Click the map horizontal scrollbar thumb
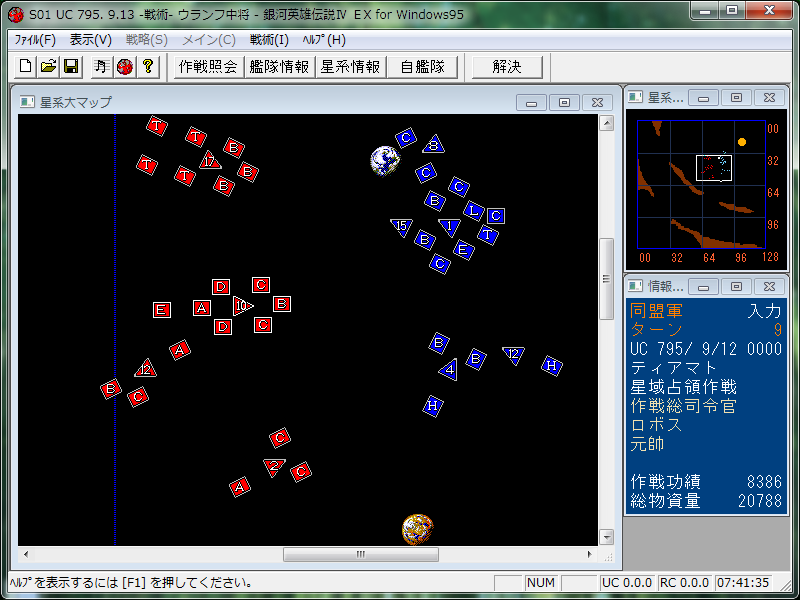The width and height of the screenshot is (800, 600). tap(361, 554)
